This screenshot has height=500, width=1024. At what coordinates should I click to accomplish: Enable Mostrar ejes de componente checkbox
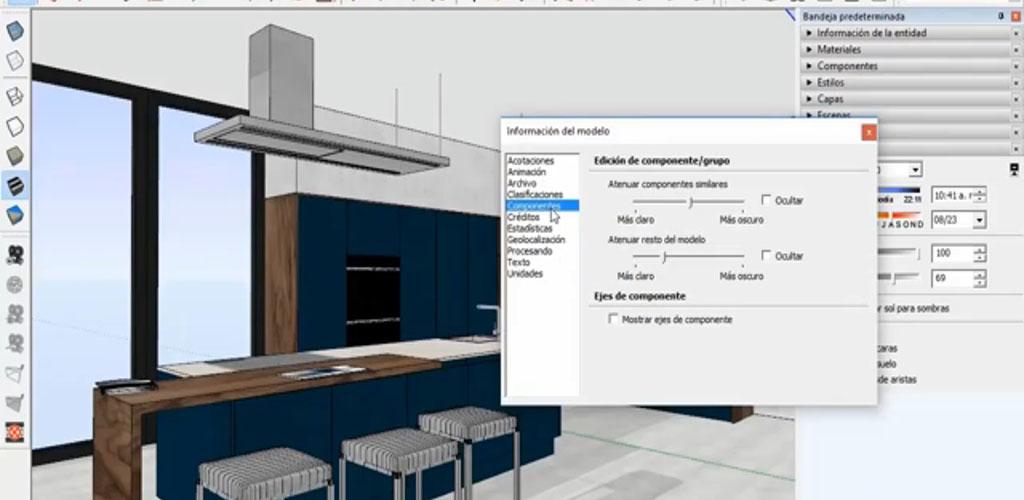[x=613, y=319]
